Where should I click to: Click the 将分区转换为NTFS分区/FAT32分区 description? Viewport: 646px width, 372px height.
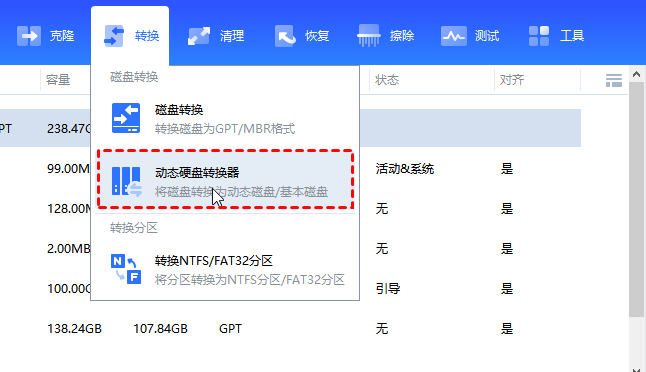[250, 280]
